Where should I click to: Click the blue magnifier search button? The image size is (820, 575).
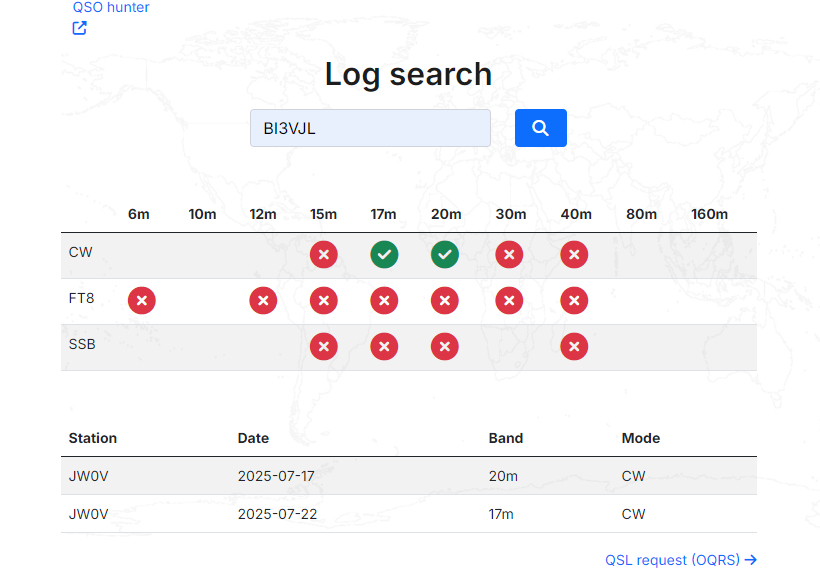(540, 128)
